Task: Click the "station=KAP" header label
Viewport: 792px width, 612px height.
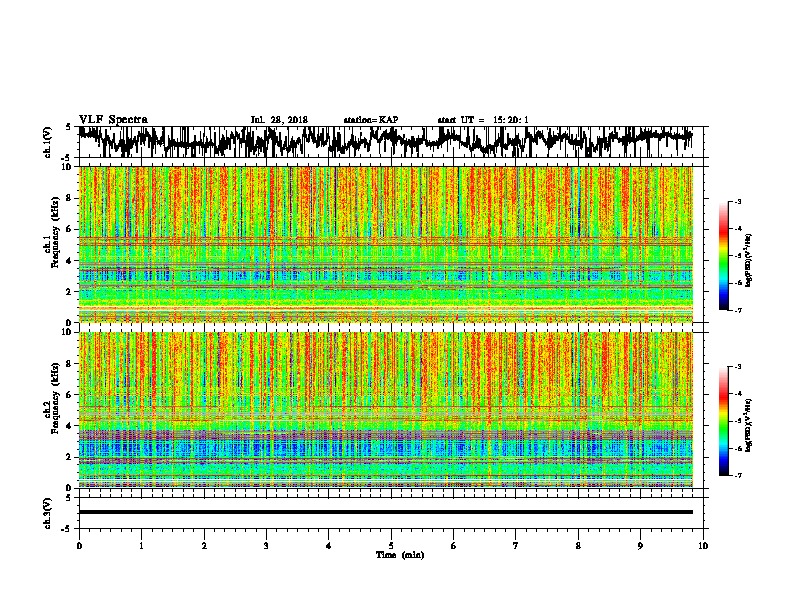Action: pyautogui.click(x=371, y=120)
